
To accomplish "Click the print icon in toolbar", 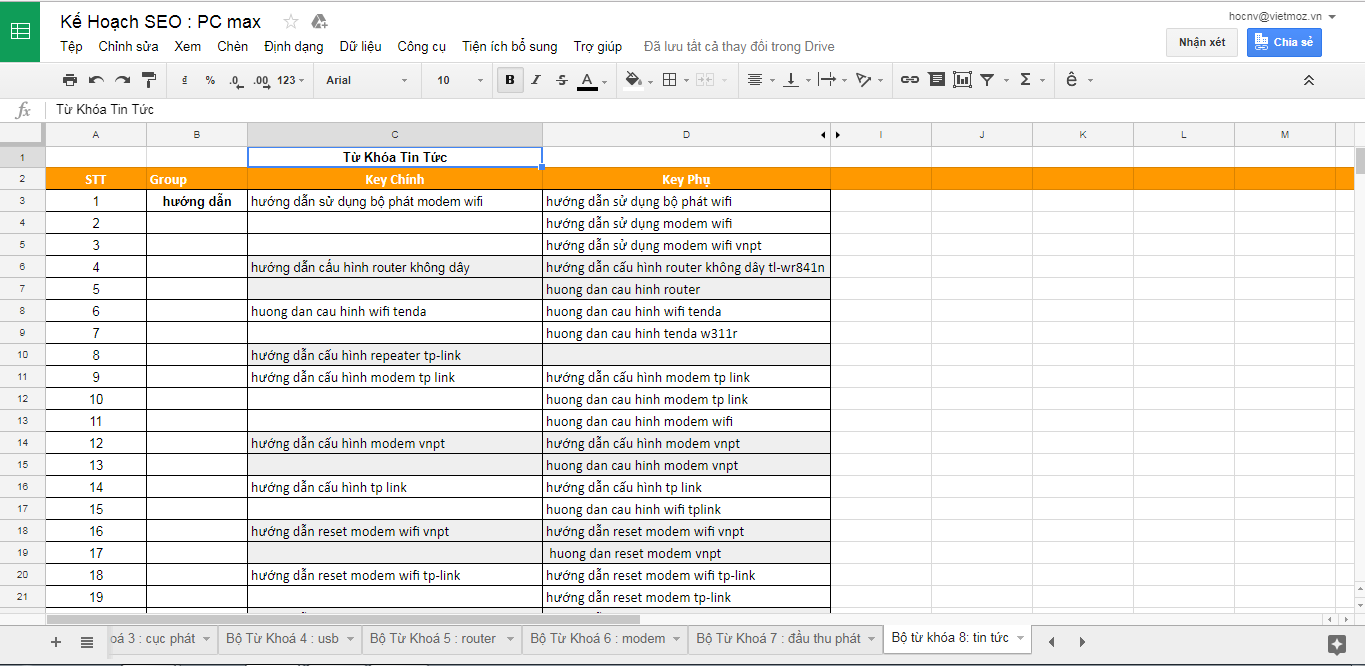I will click(69, 80).
